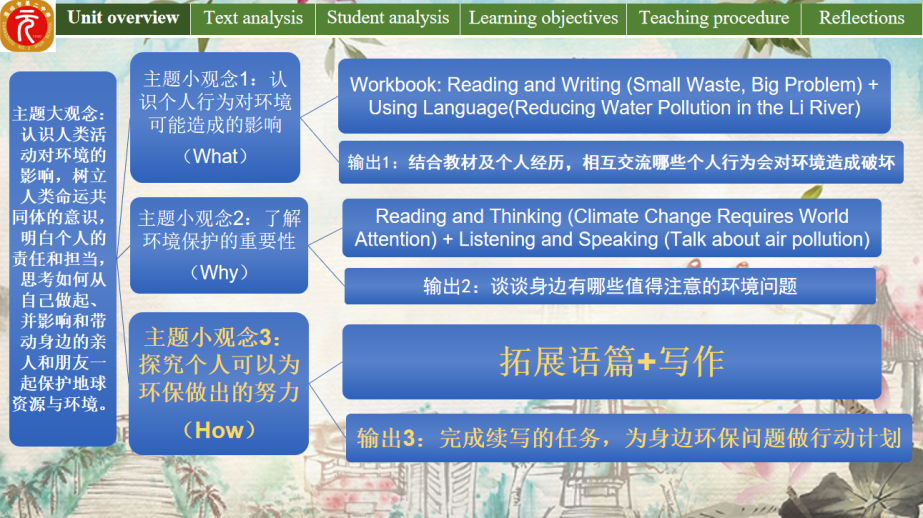The image size is (923, 518).
Task: Select the Learning objectives tab
Action: [543, 18]
